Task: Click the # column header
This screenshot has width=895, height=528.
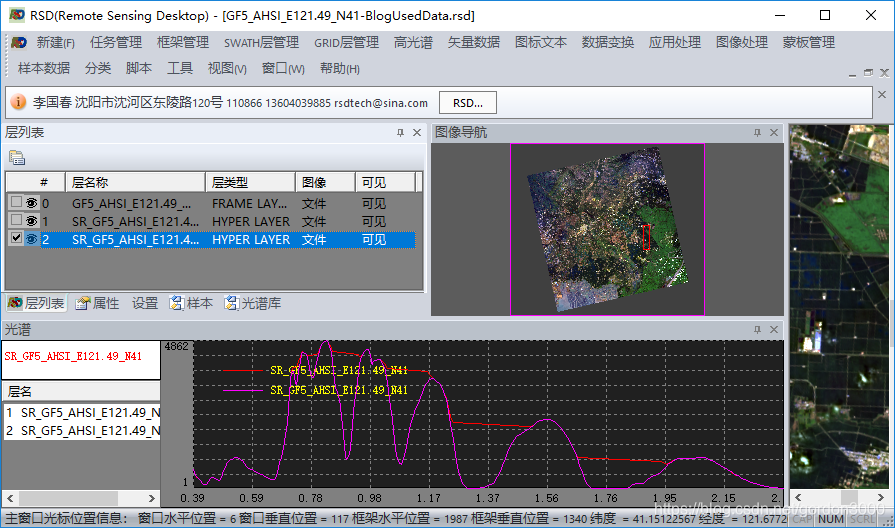Action: coord(36,183)
